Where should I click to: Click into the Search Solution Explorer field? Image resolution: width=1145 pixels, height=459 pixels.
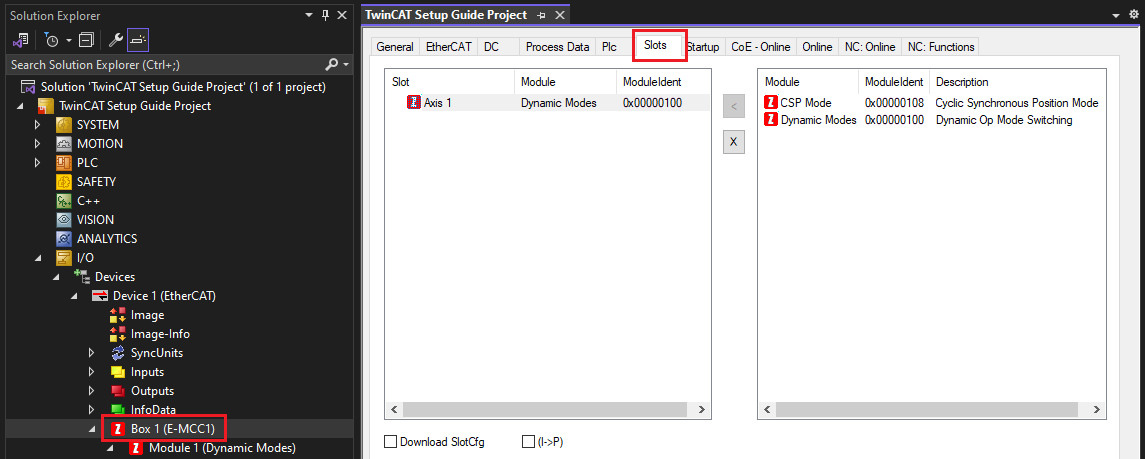click(x=164, y=65)
